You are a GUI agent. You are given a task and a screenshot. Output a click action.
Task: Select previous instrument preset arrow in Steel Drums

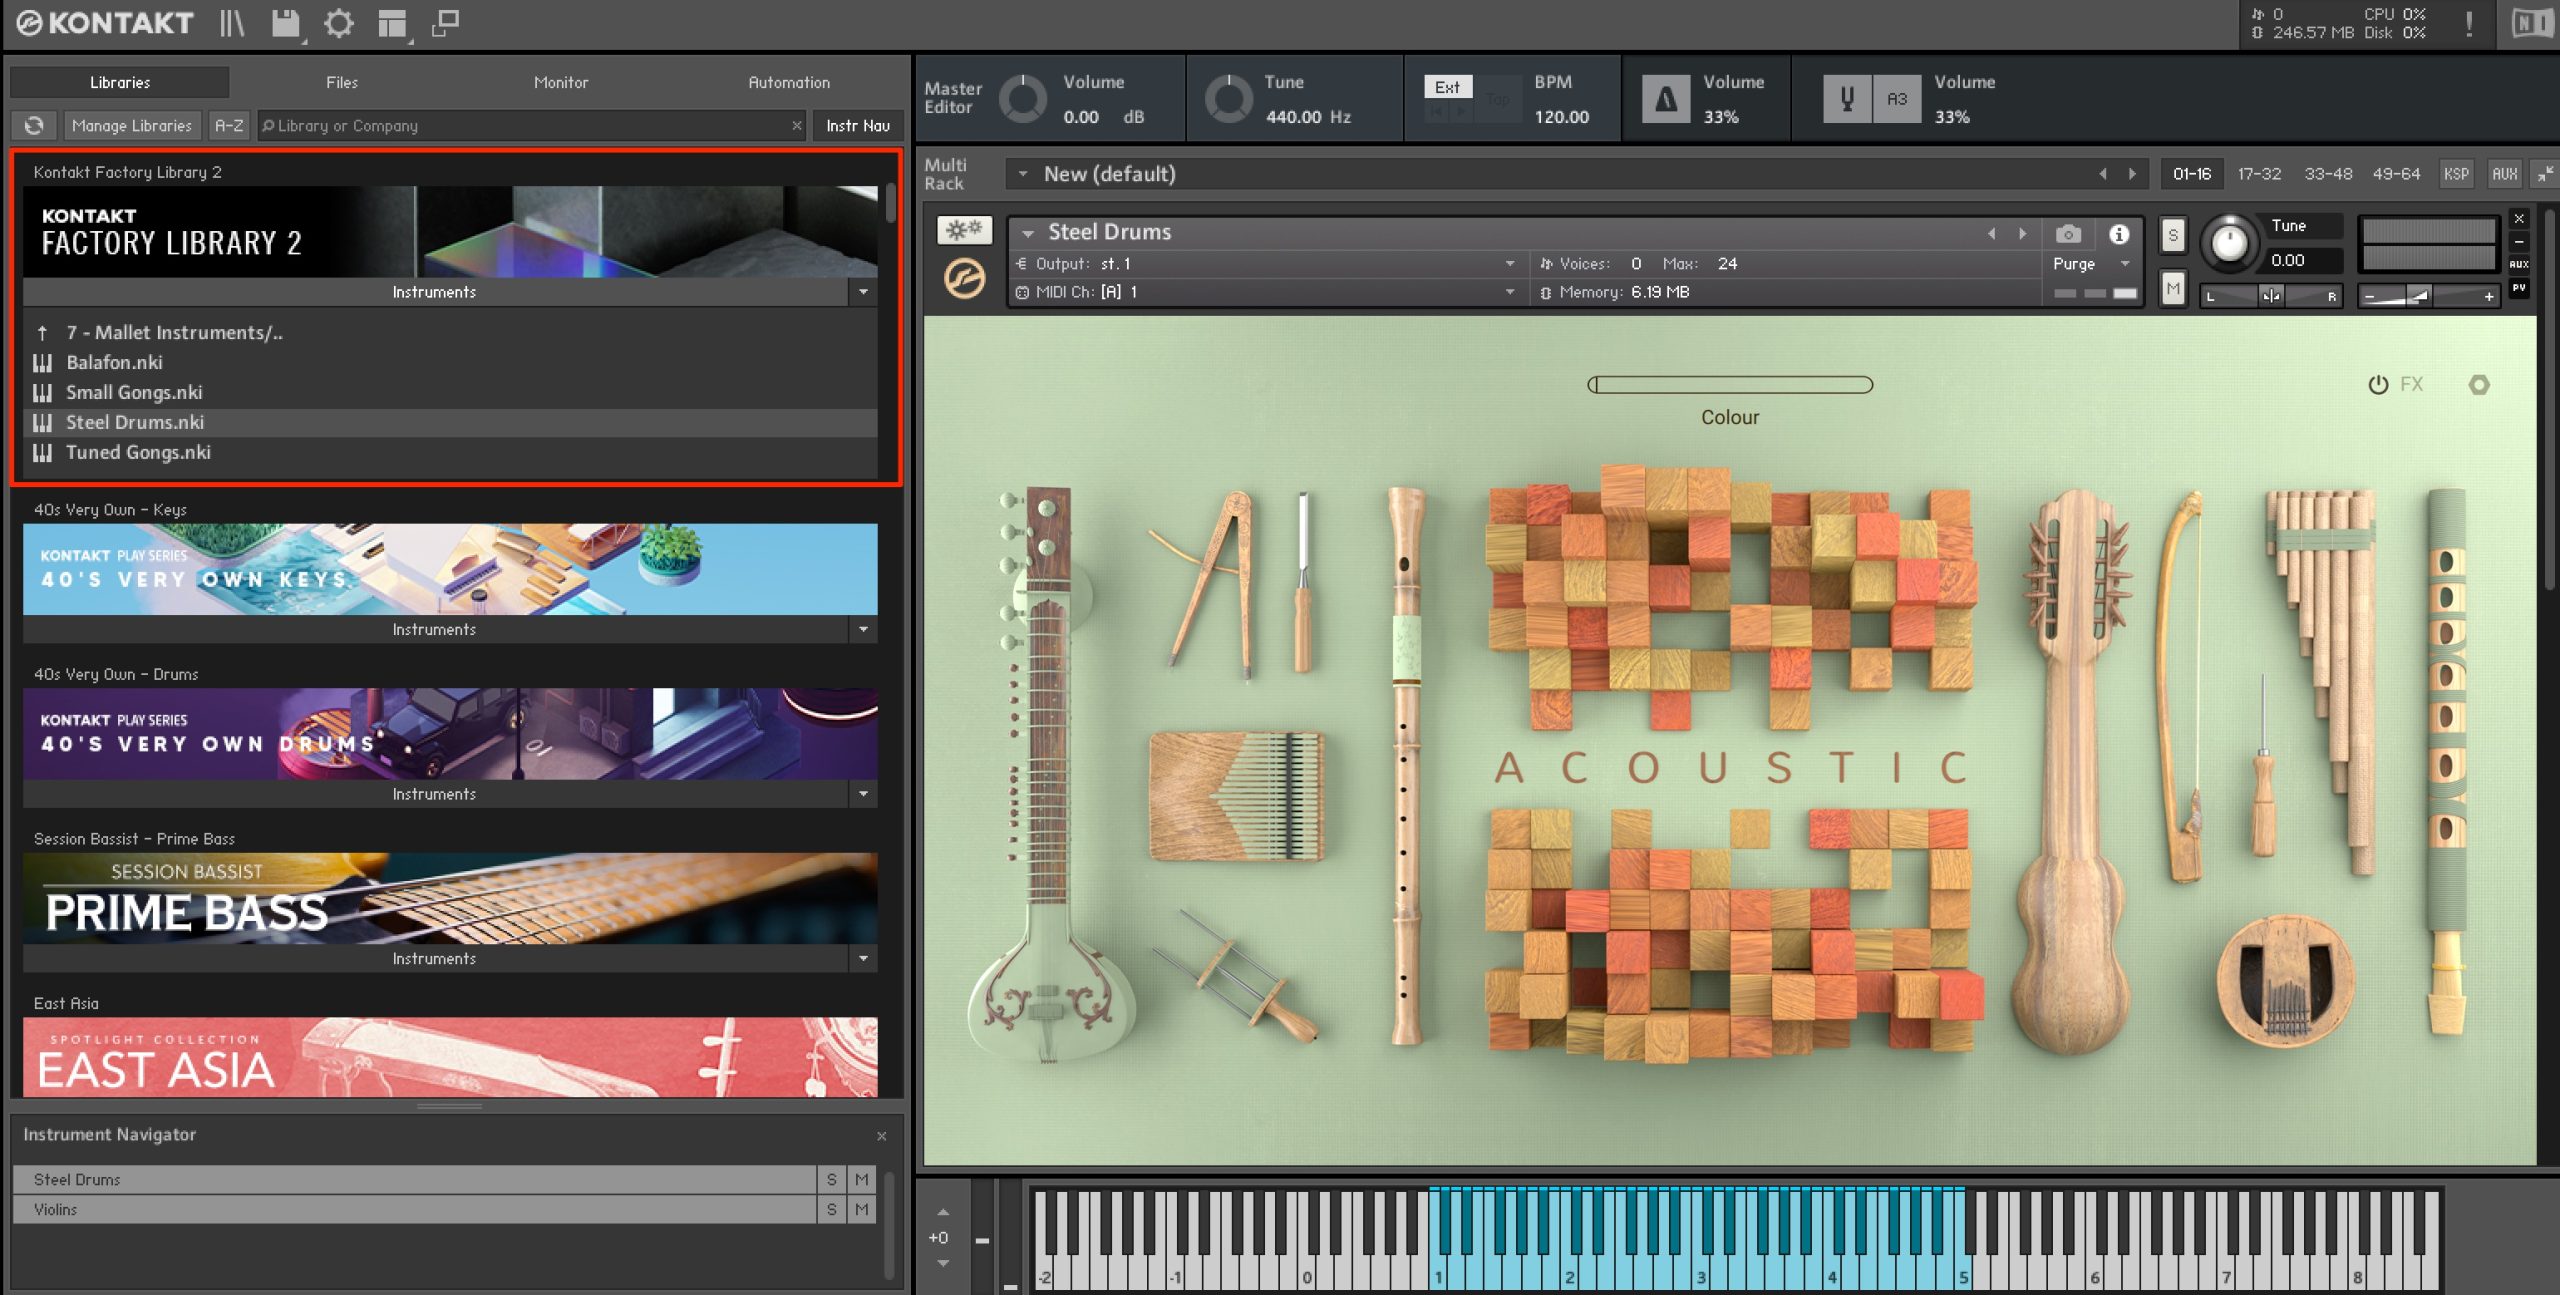point(1992,233)
